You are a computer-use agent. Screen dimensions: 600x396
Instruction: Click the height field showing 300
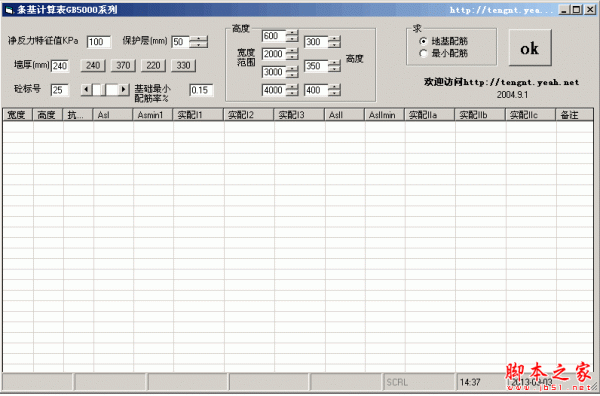pos(316,42)
